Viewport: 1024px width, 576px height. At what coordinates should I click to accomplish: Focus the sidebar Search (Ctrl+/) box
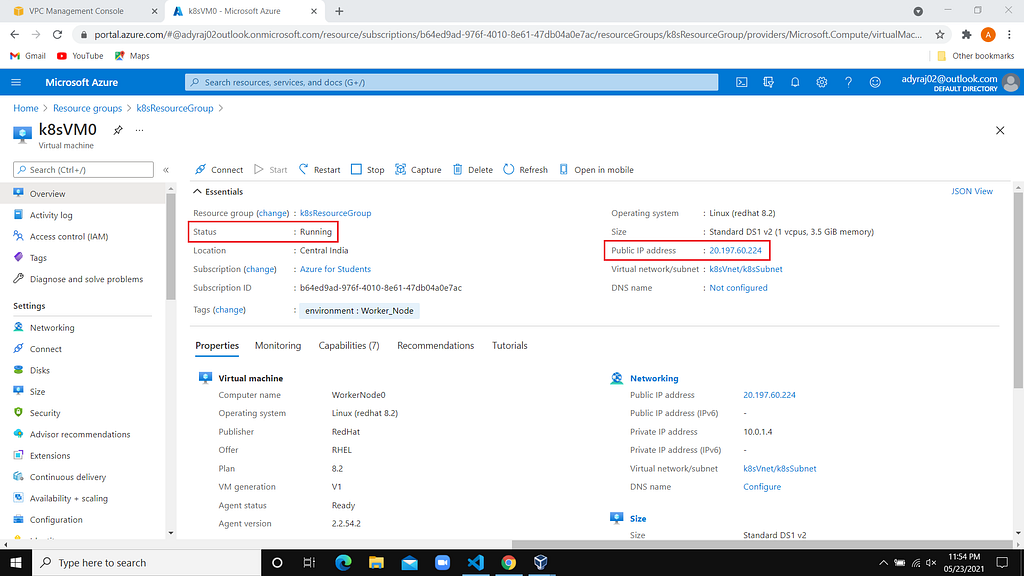pyautogui.click(x=84, y=170)
